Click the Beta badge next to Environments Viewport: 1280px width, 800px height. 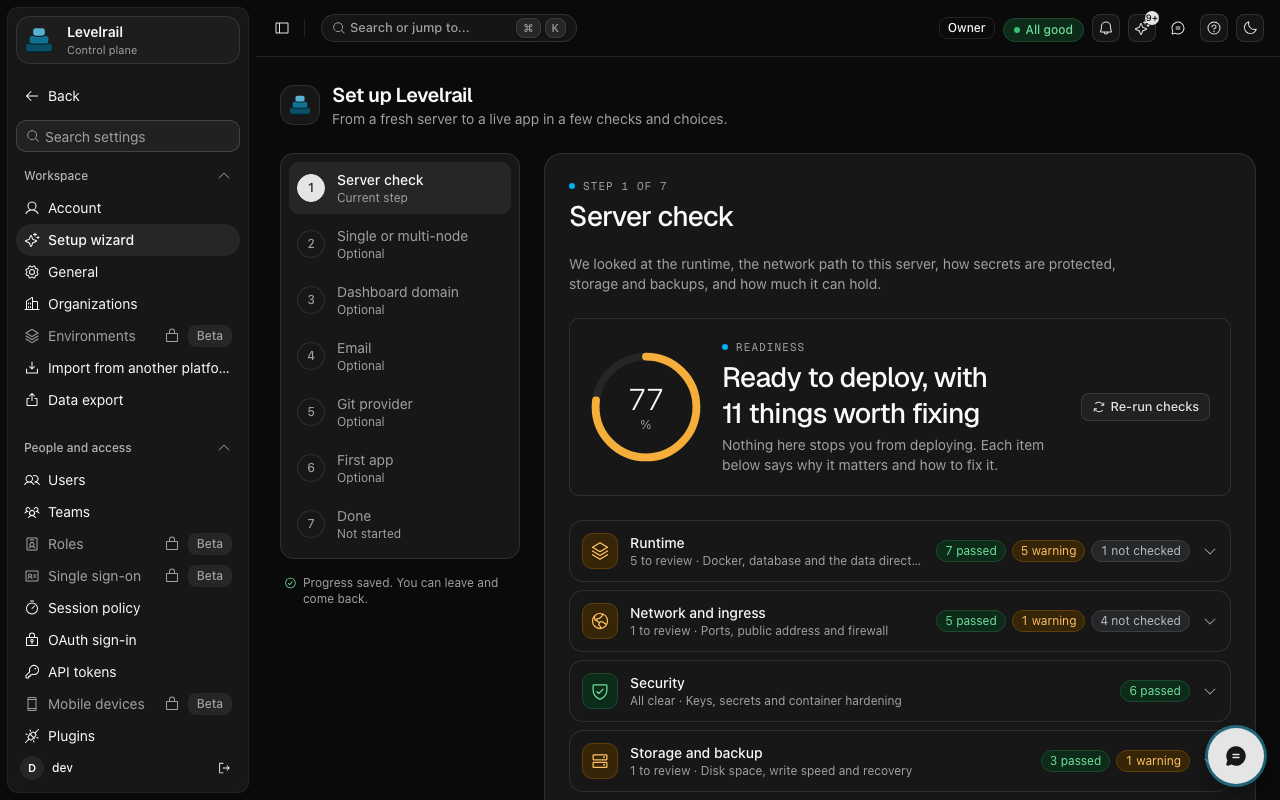210,336
